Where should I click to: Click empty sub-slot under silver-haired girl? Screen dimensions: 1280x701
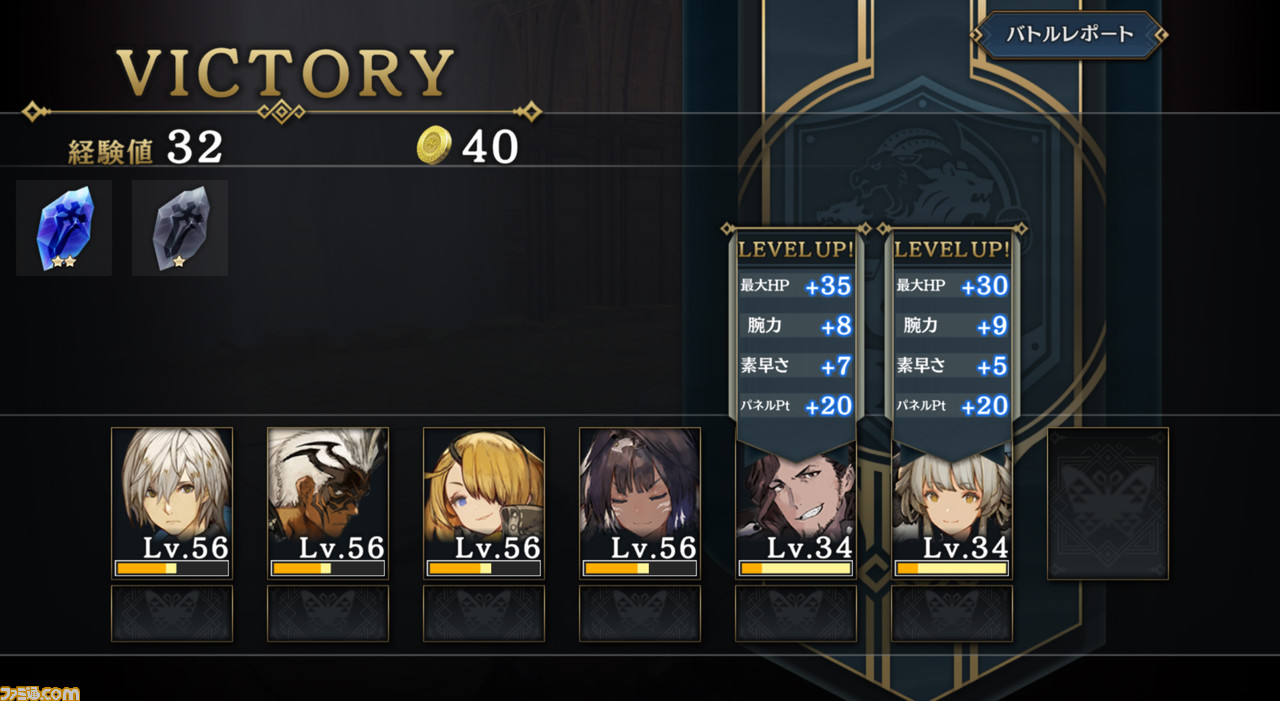coord(952,613)
